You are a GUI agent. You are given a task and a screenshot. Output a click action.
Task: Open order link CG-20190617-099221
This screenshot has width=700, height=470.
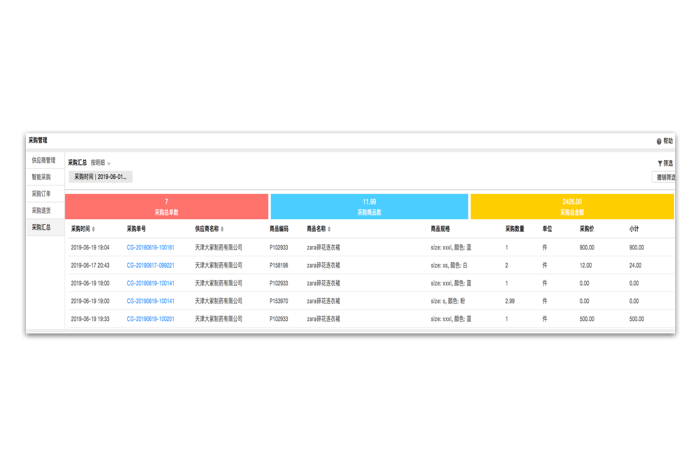pos(150,265)
